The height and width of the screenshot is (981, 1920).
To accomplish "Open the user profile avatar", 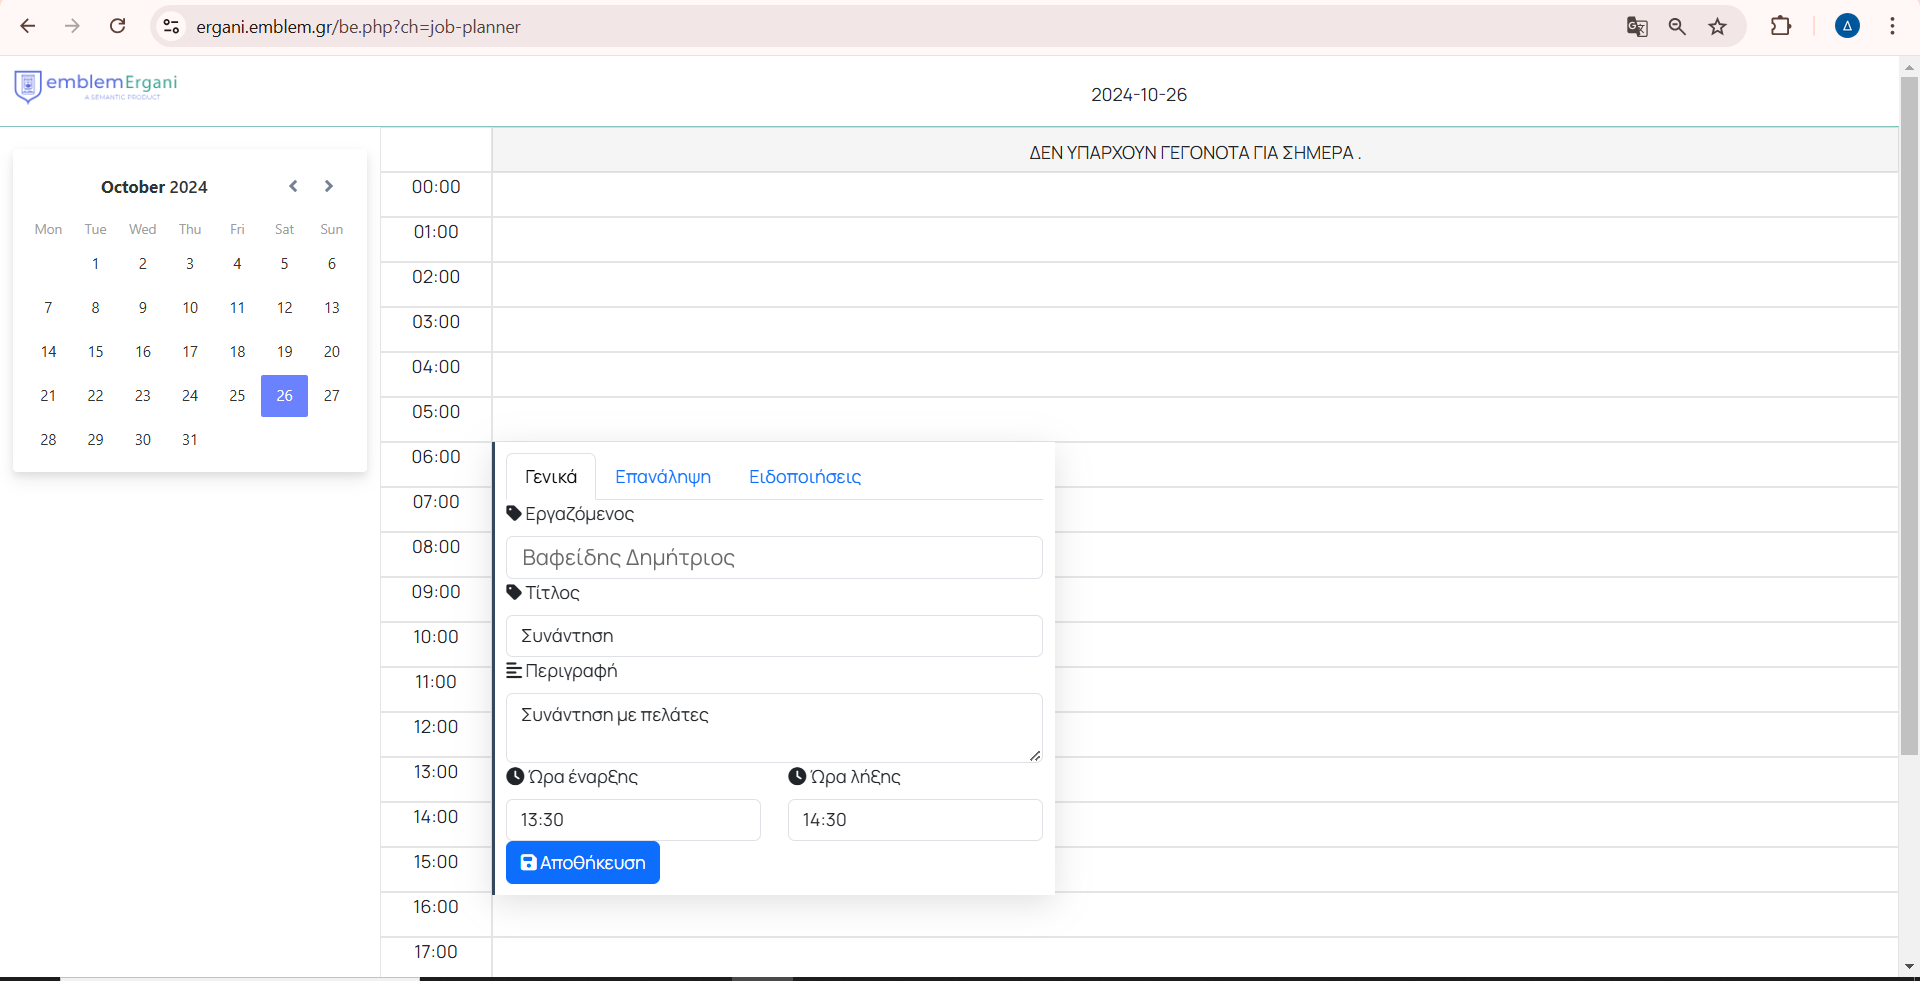I will (x=1847, y=27).
